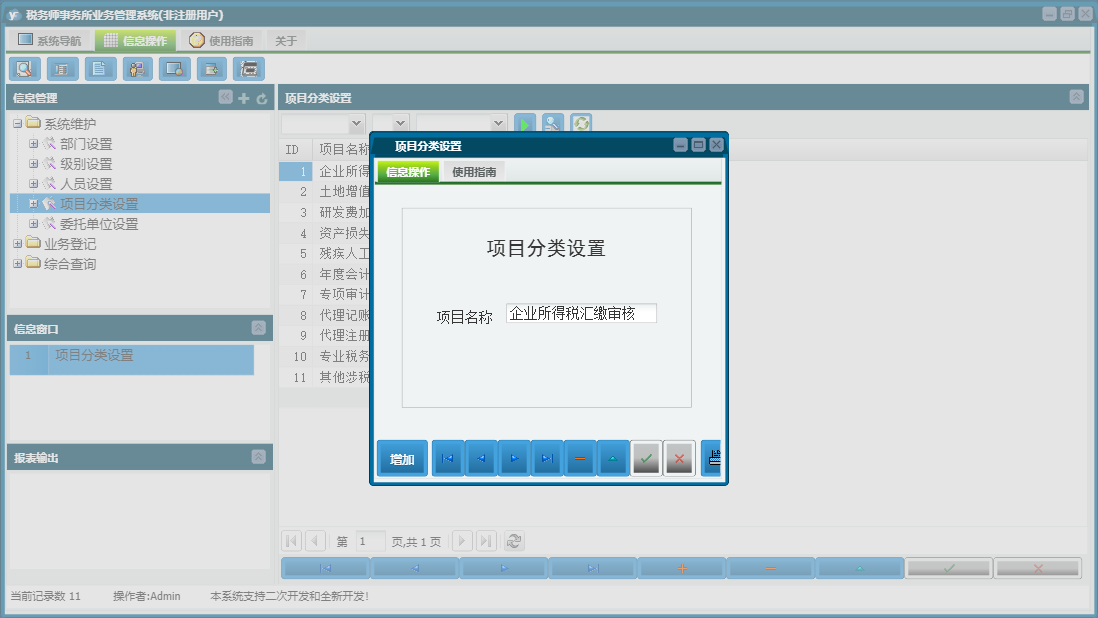Expand the 业务登记 folder
The width and height of the screenshot is (1098, 618).
coord(18,244)
